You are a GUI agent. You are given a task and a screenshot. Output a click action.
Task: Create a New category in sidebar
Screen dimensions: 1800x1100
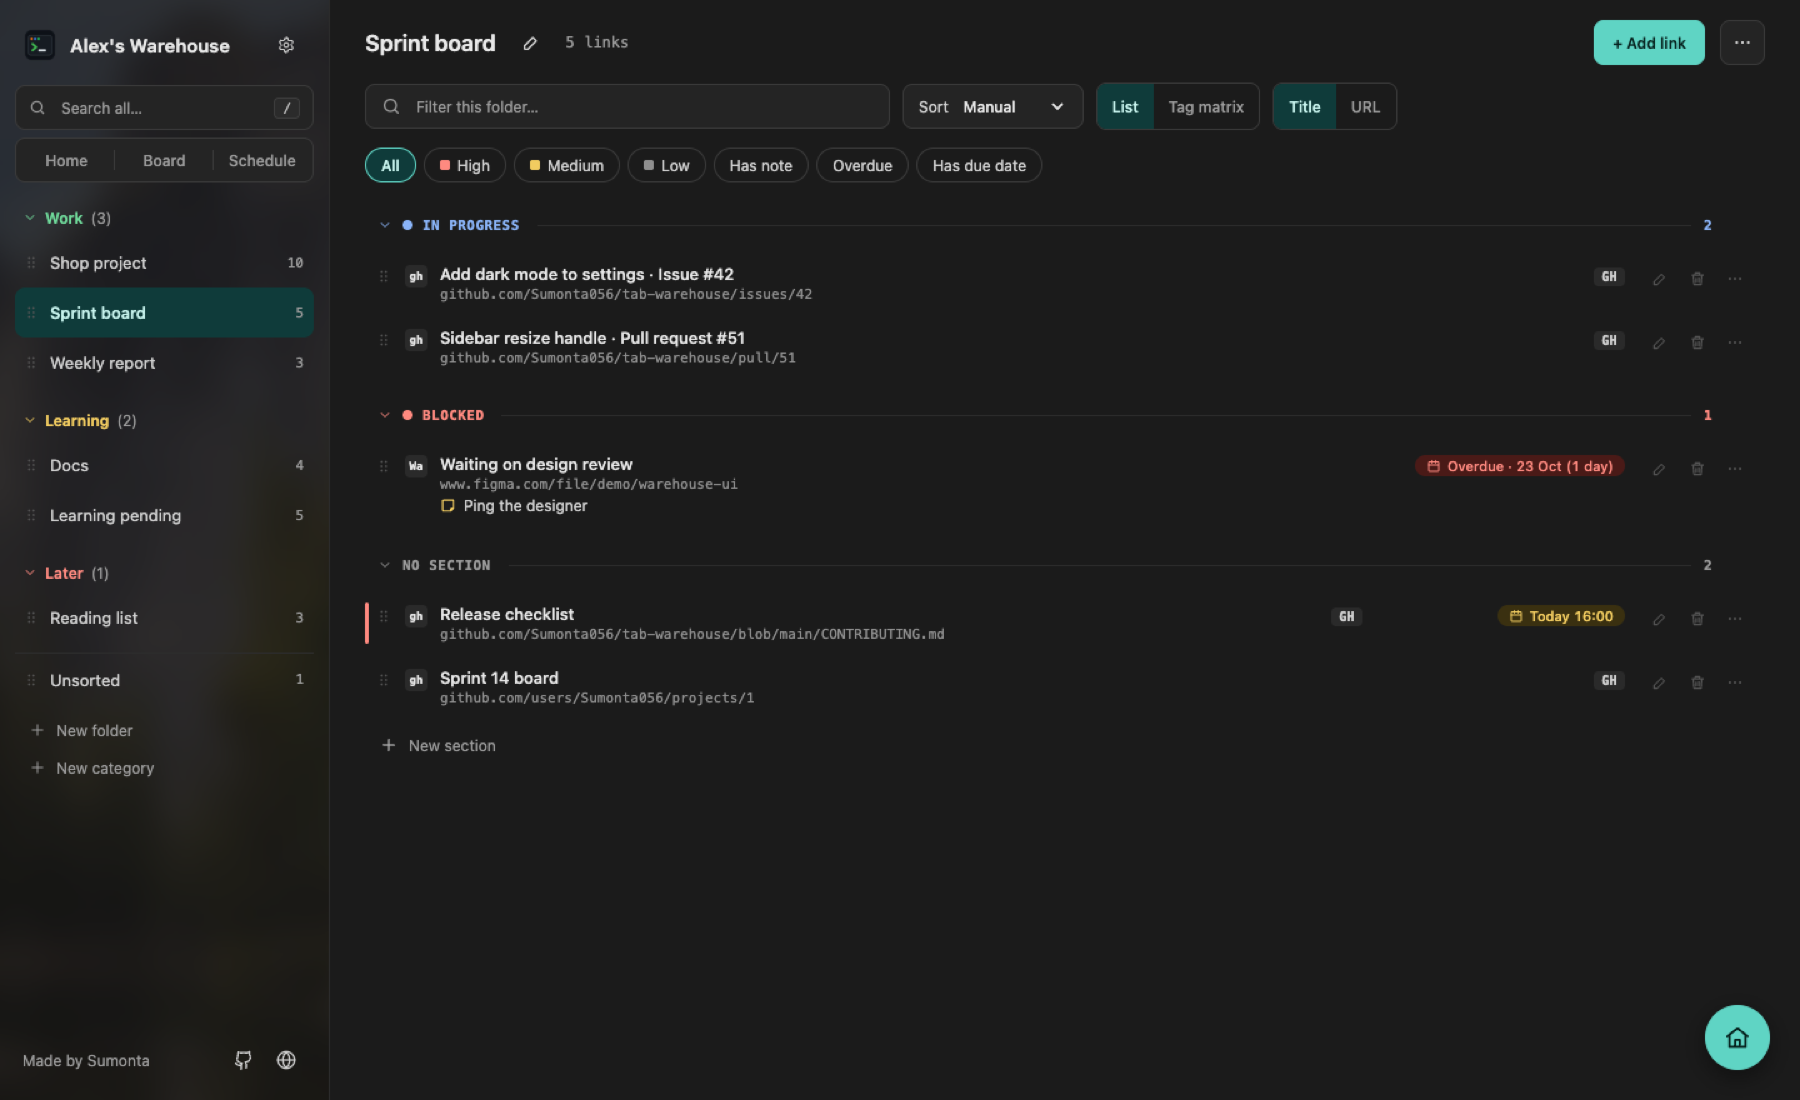point(93,769)
